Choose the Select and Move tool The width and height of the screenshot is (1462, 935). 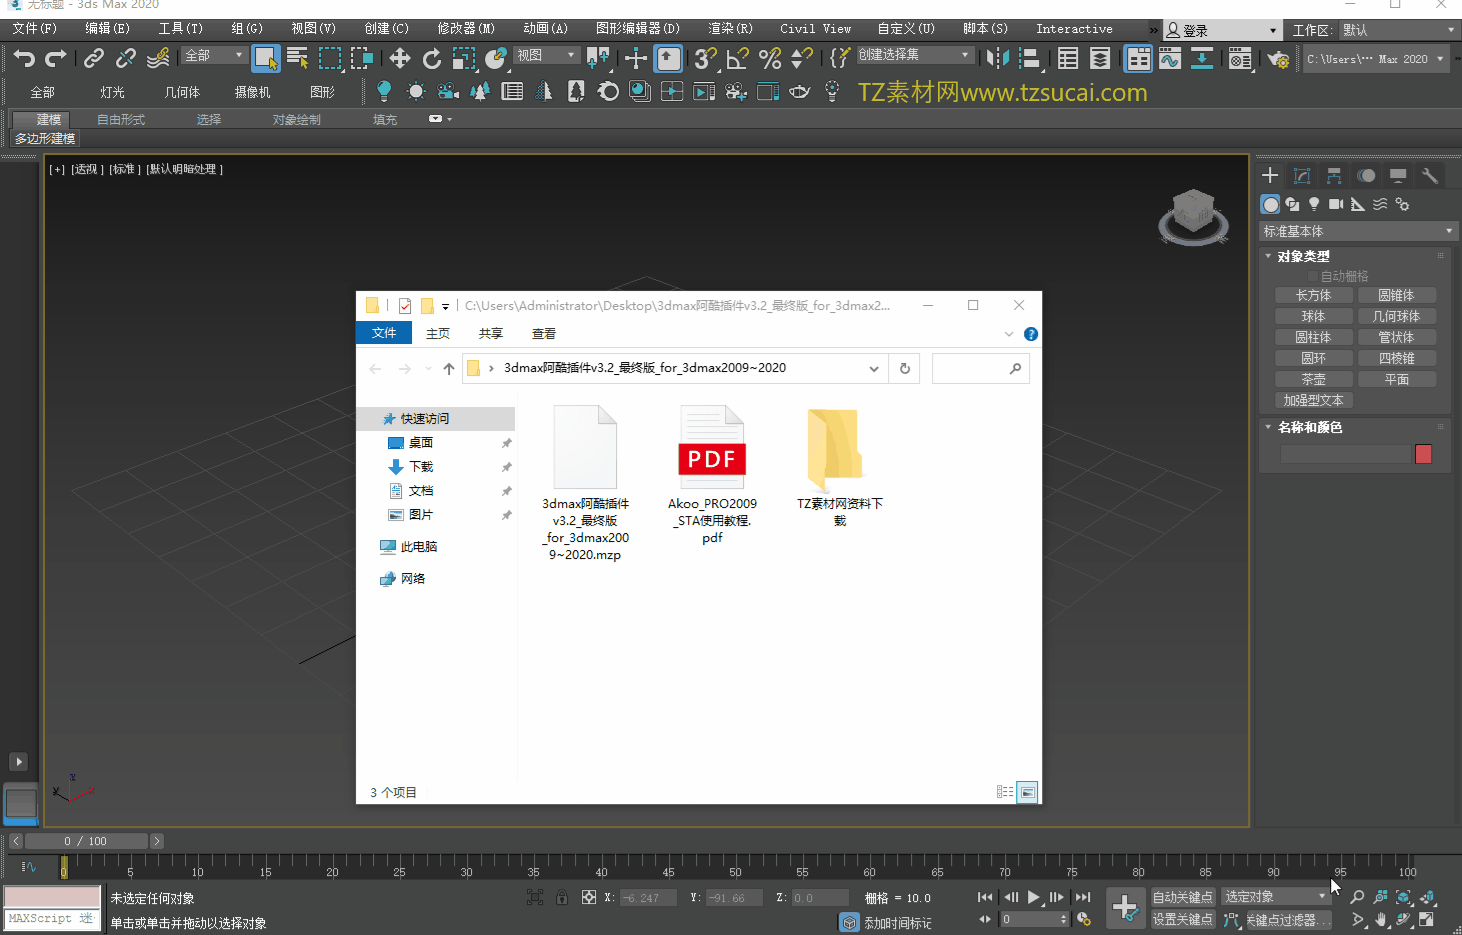tap(400, 59)
